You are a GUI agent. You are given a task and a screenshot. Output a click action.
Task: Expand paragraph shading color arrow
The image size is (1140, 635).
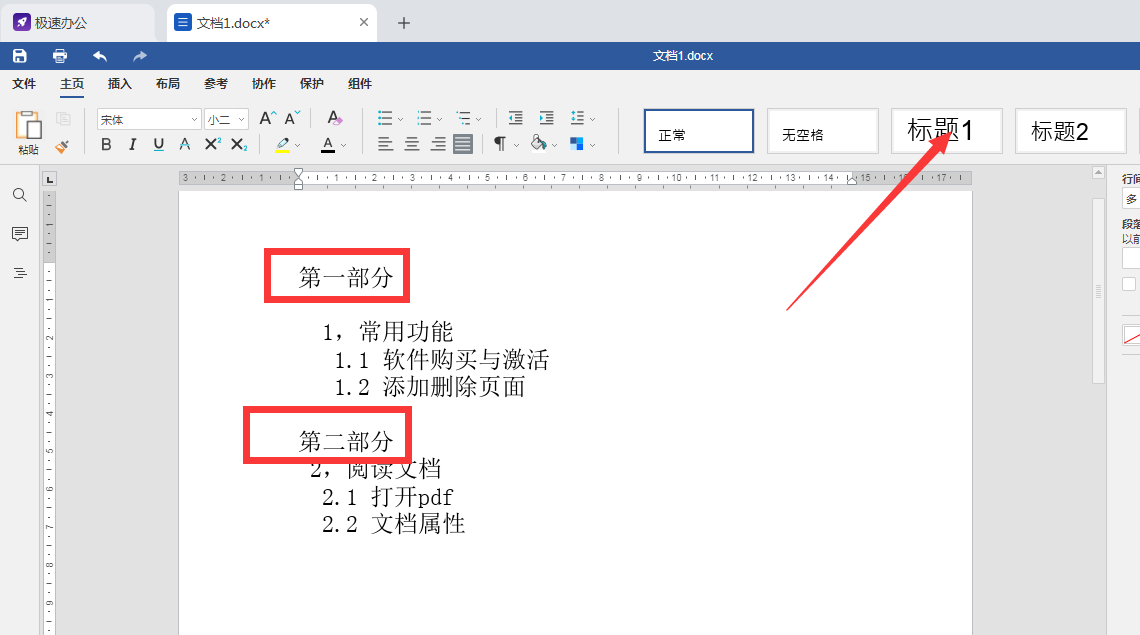(554, 145)
